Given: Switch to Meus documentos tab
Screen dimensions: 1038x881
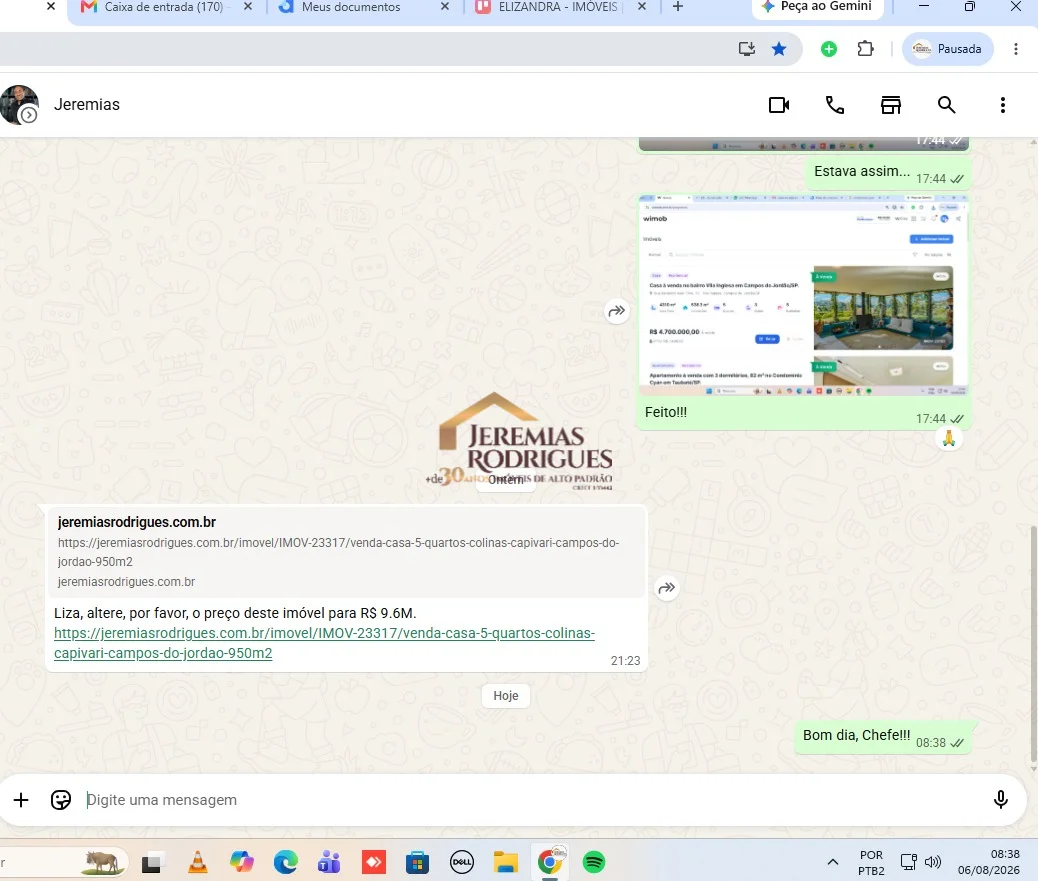Looking at the screenshot, I should [351, 7].
